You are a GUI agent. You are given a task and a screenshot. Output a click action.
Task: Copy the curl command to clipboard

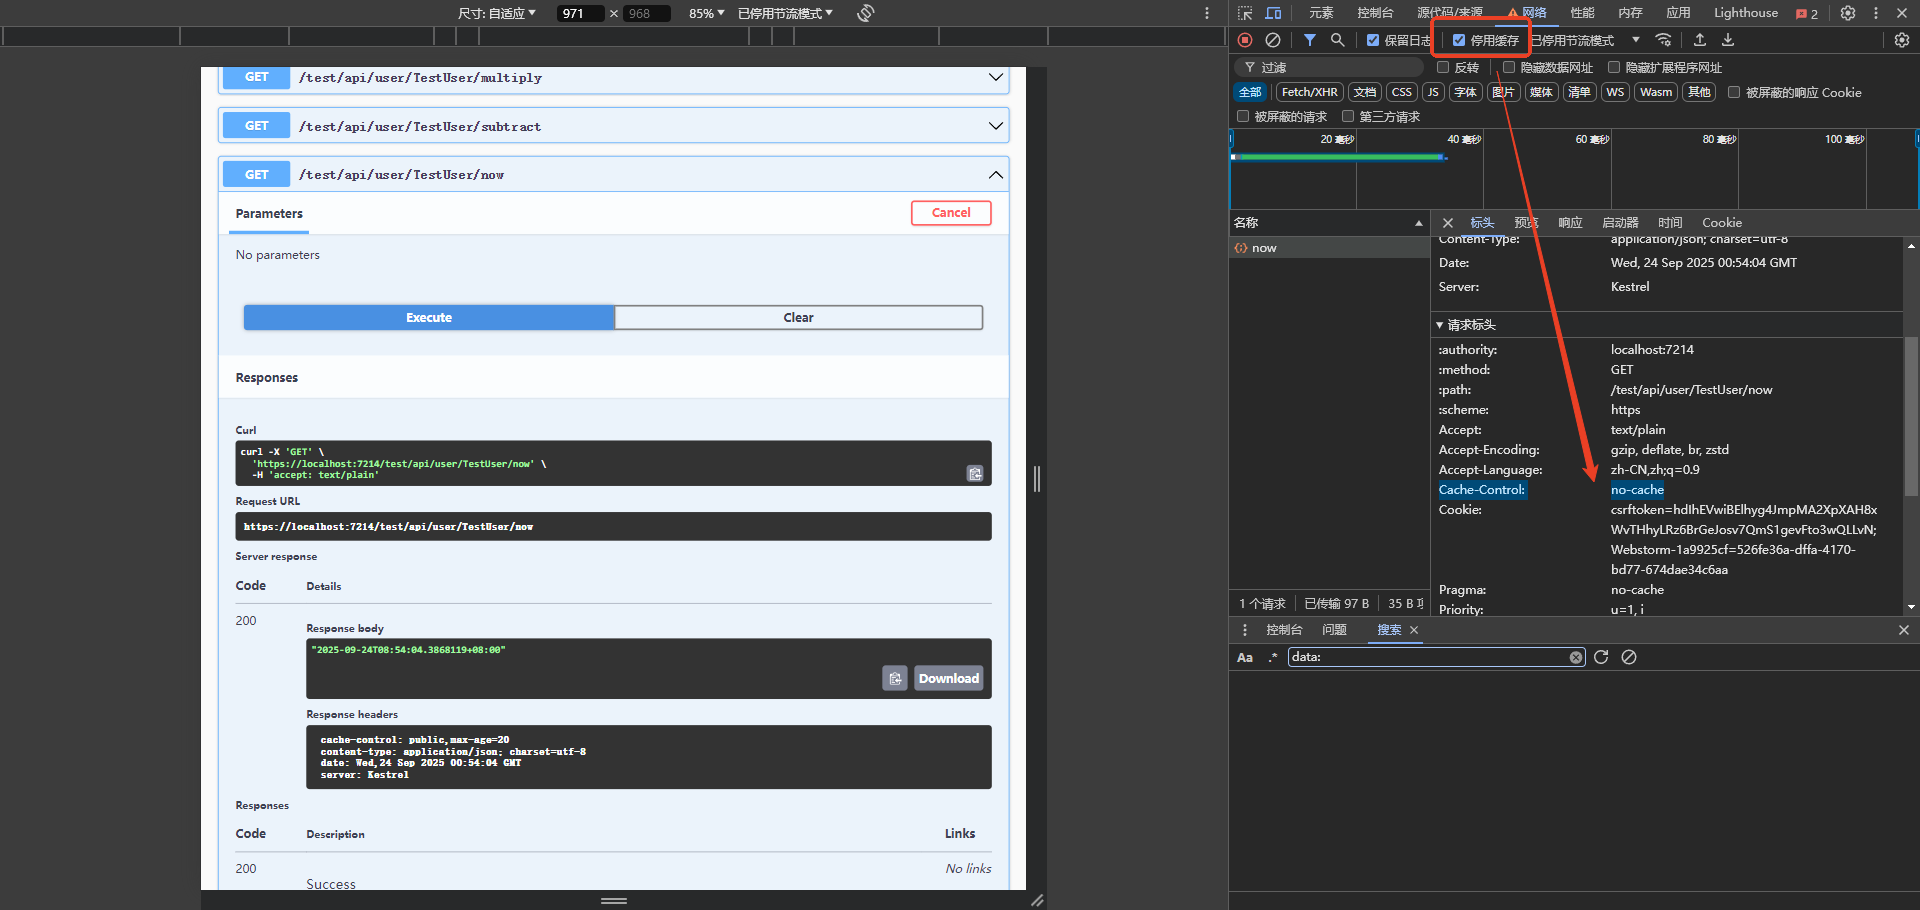(975, 473)
